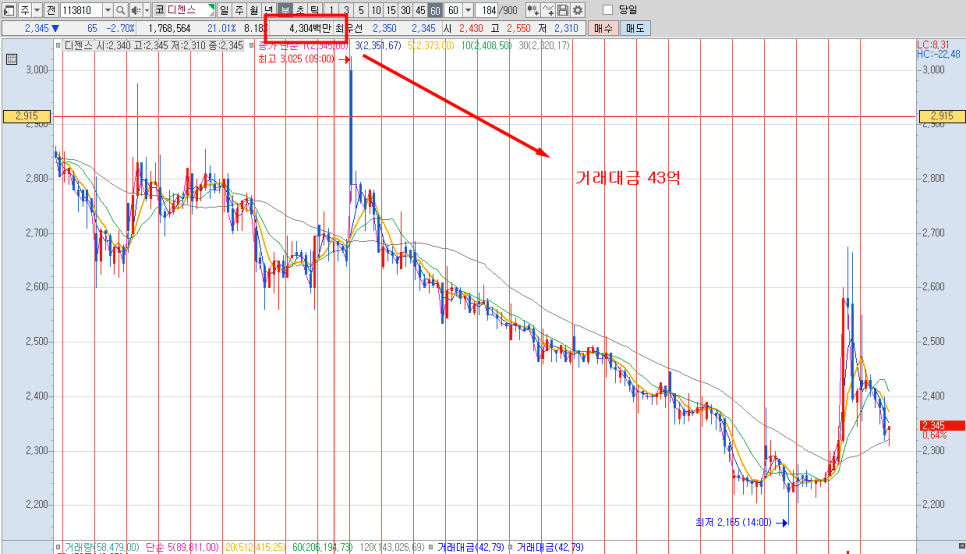Open the 주 market type dropdown arrow
966x554 pixels.
37,10
